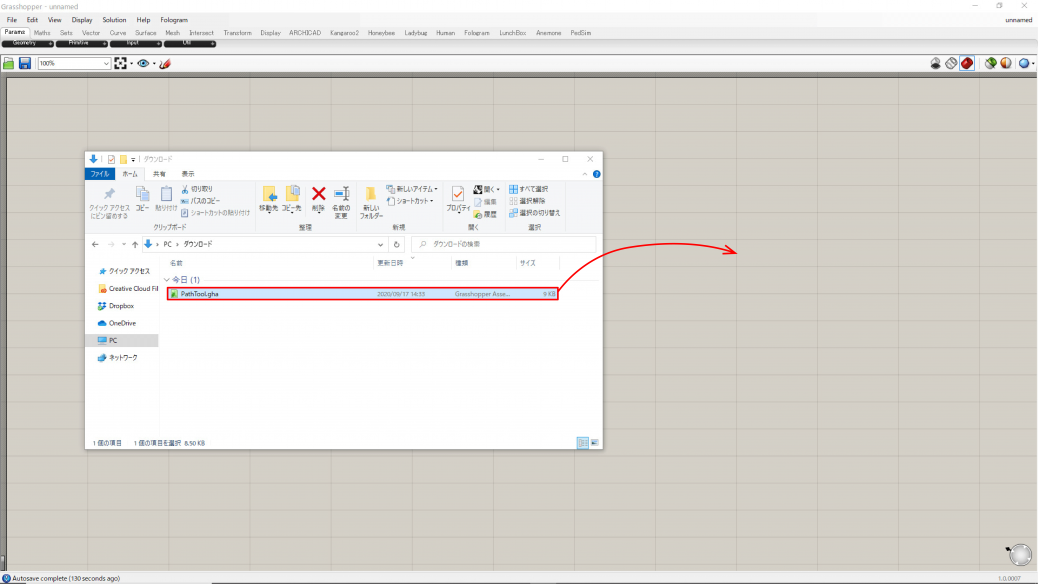Expand the eye named views dropdown arrow
Screen dimensions: 1038x584
[153, 63]
